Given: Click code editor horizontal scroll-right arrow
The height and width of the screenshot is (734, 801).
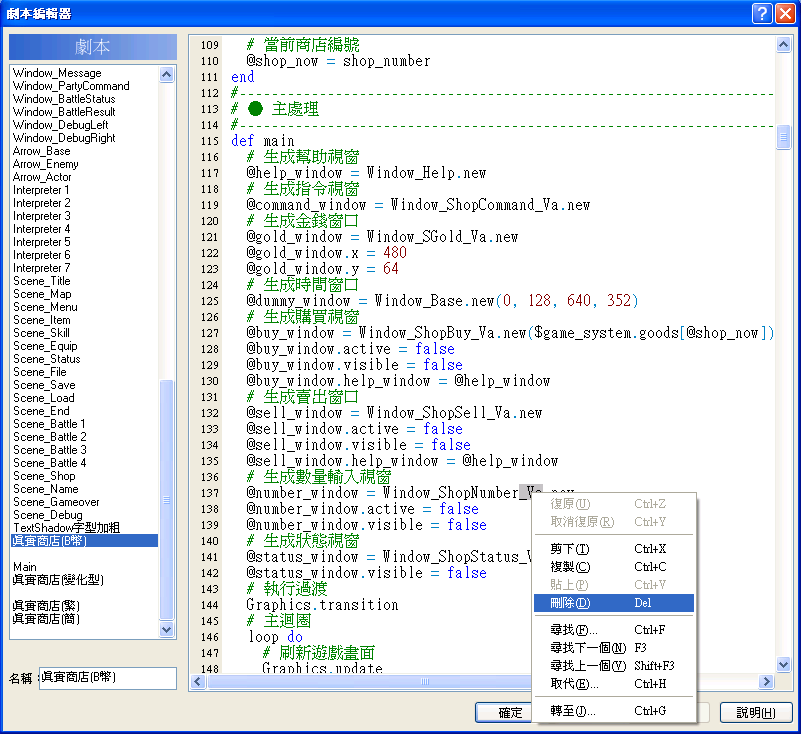Looking at the screenshot, I should pyautogui.click(x=766, y=681).
